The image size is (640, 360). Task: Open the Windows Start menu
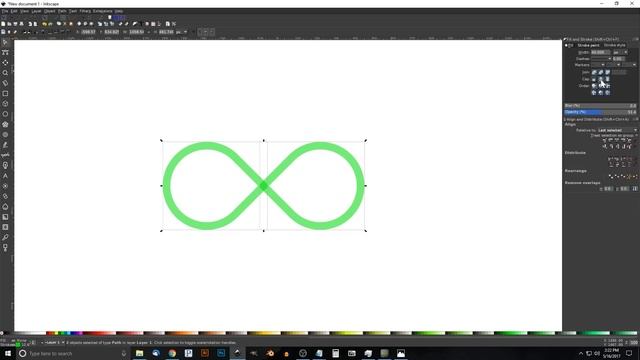pos(8,353)
